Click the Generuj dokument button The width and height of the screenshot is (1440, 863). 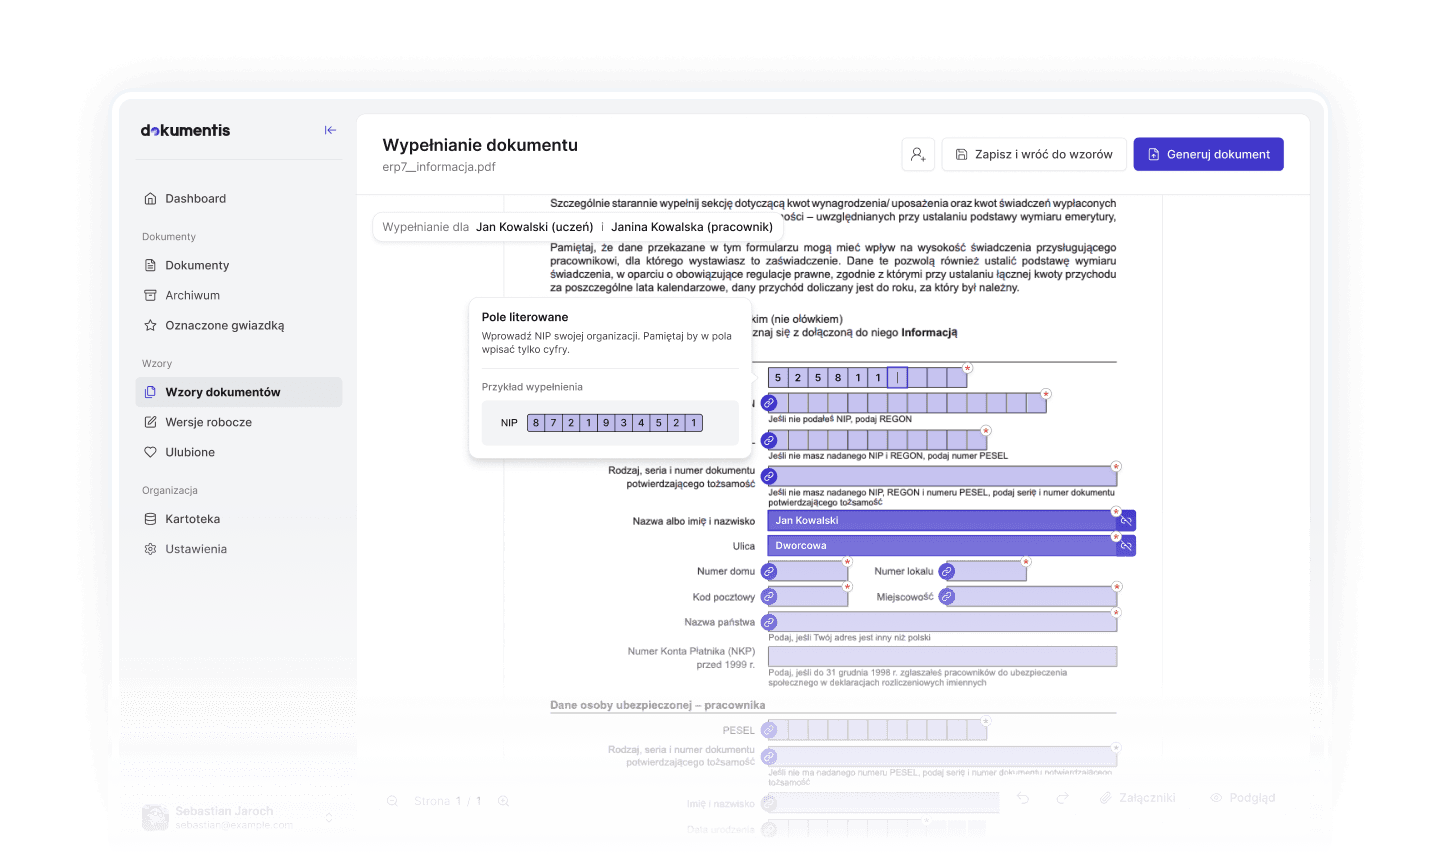(x=1208, y=154)
